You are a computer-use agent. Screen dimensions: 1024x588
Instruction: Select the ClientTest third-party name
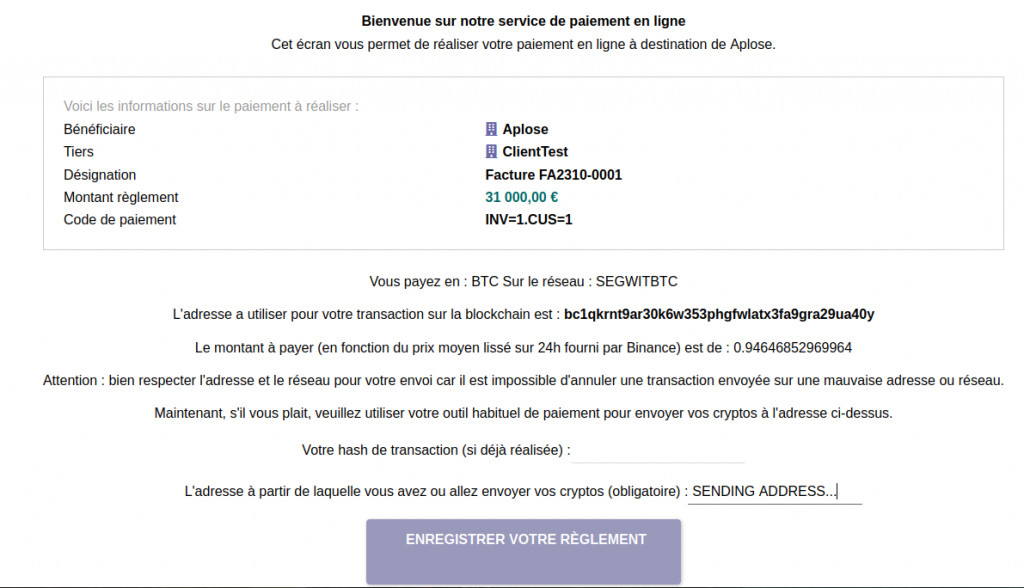(x=535, y=152)
